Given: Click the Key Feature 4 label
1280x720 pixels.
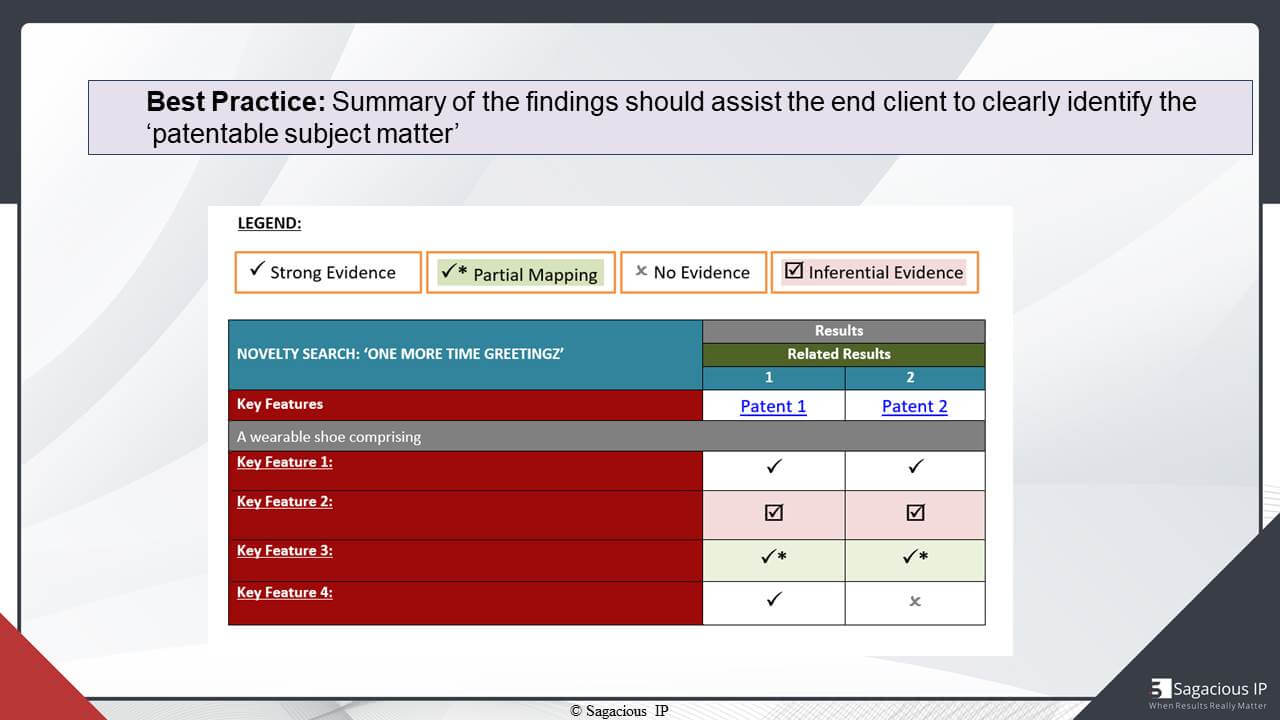Looking at the screenshot, I should coord(285,592).
